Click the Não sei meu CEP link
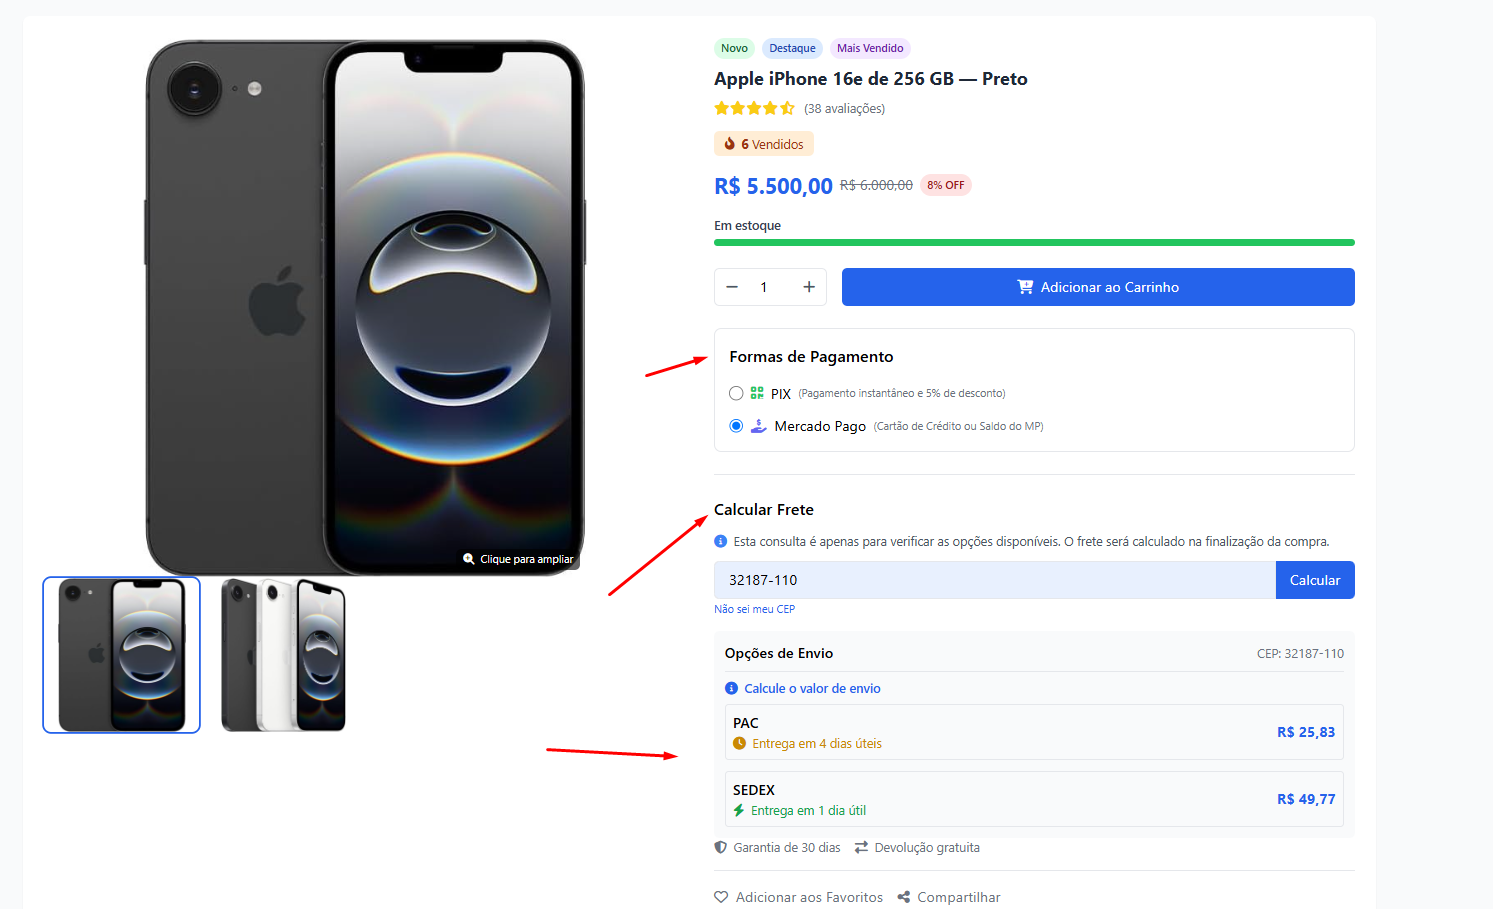This screenshot has height=909, width=1493. pyautogui.click(x=754, y=608)
